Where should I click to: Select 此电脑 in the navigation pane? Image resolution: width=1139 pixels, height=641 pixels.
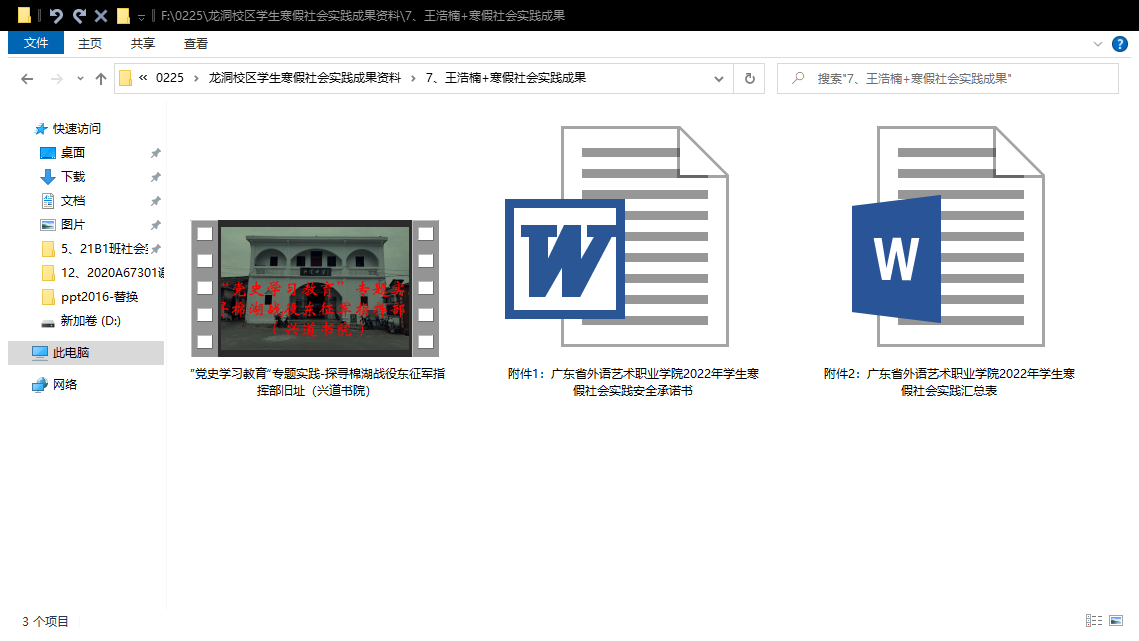point(70,352)
